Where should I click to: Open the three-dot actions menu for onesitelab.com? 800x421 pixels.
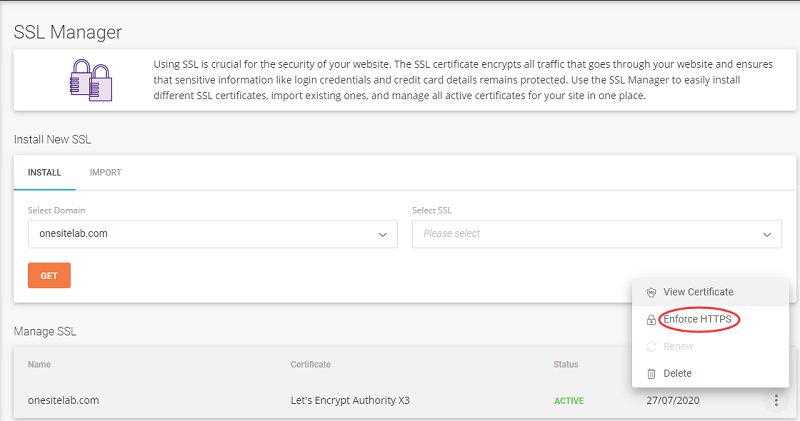coord(776,401)
